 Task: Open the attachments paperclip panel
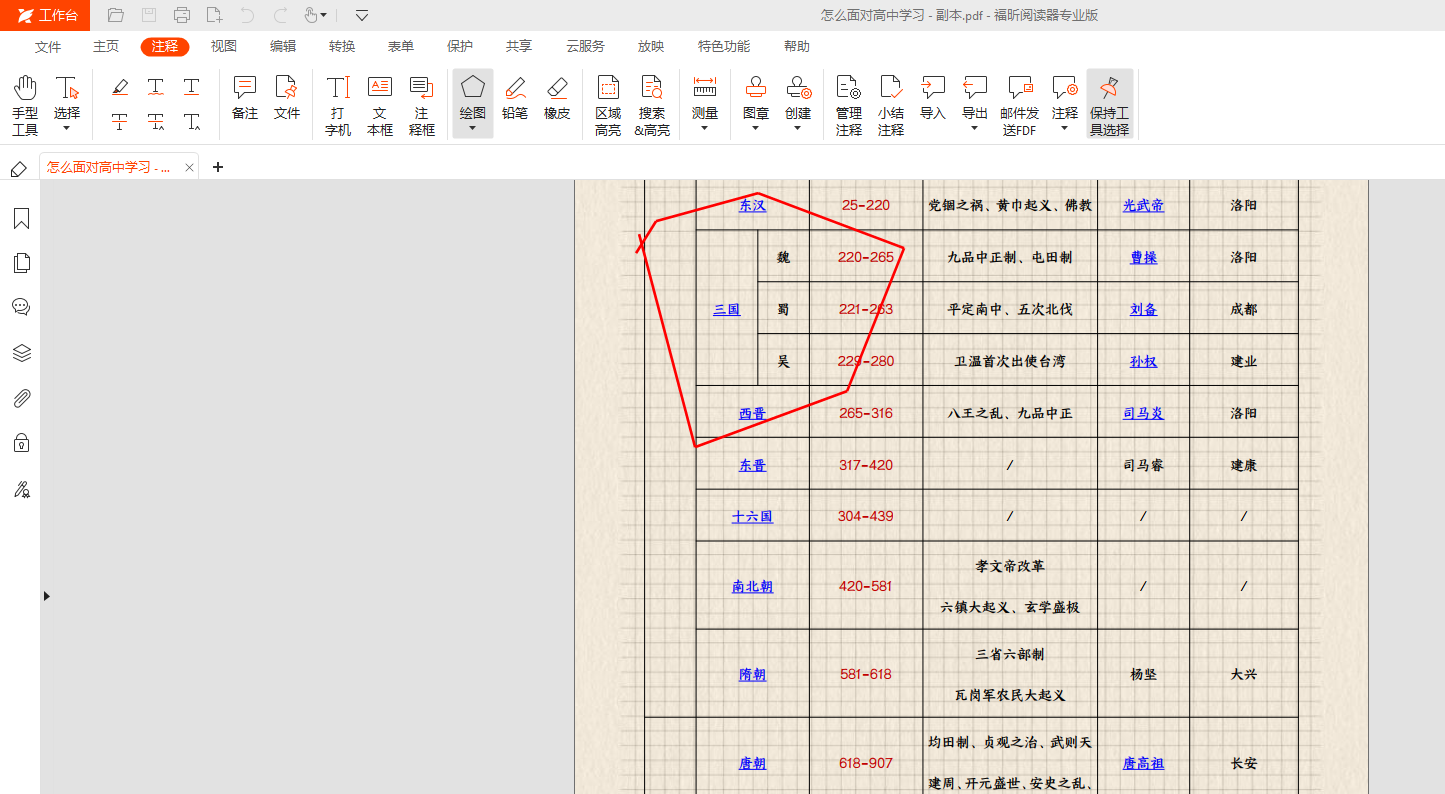[21, 399]
